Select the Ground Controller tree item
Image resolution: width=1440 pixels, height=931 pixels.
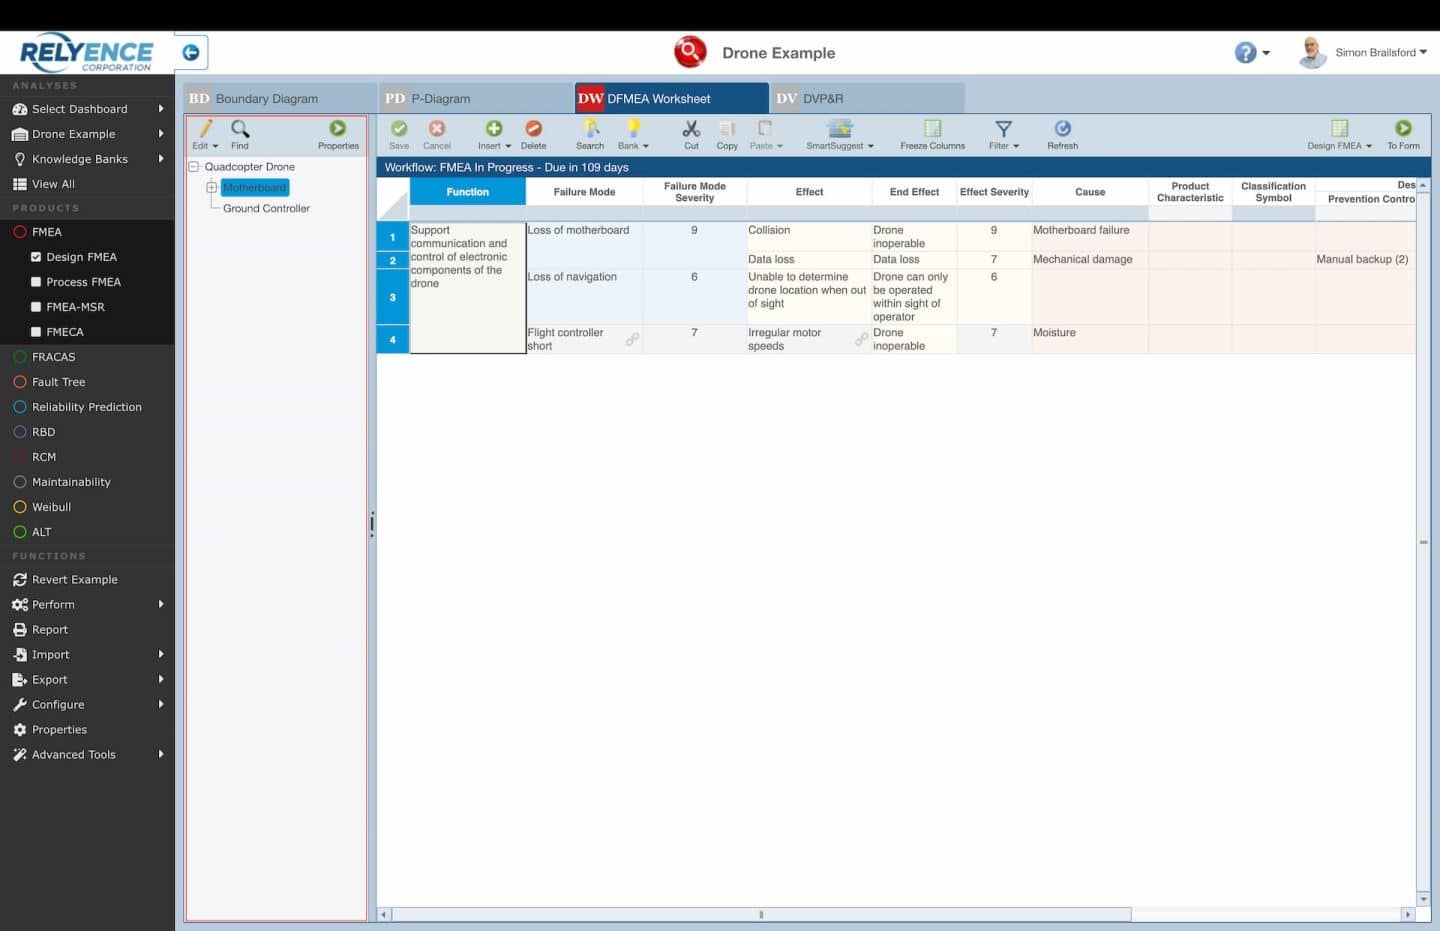click(265, 208)
